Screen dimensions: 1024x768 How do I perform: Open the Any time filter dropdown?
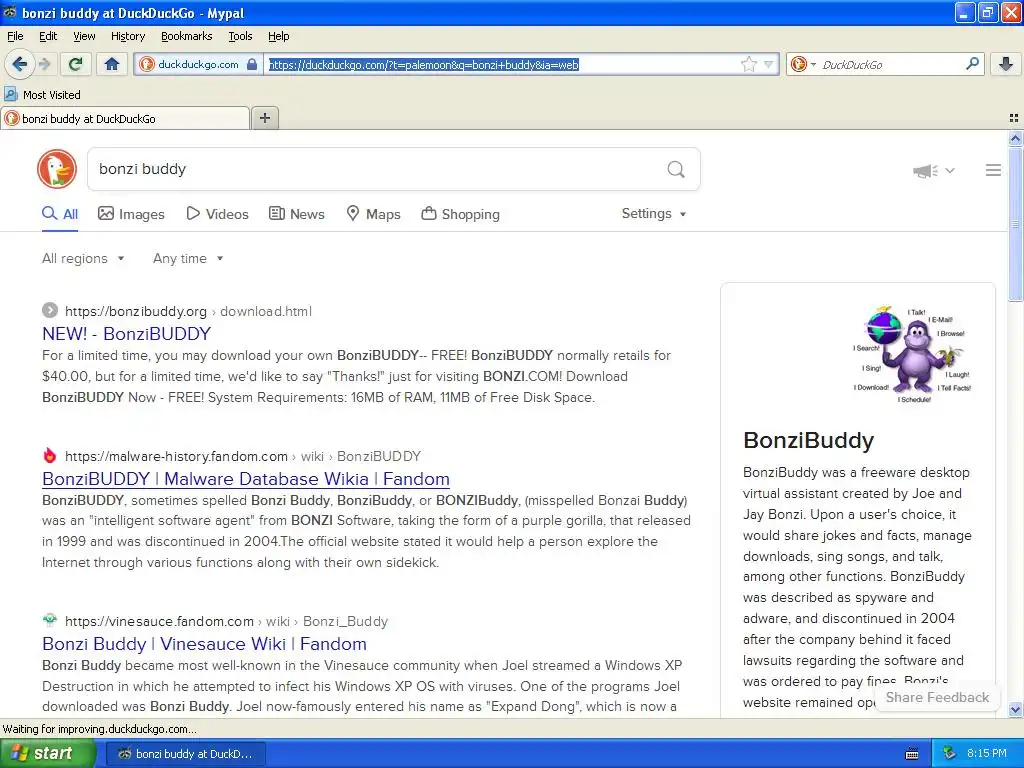tap(188, 259)
